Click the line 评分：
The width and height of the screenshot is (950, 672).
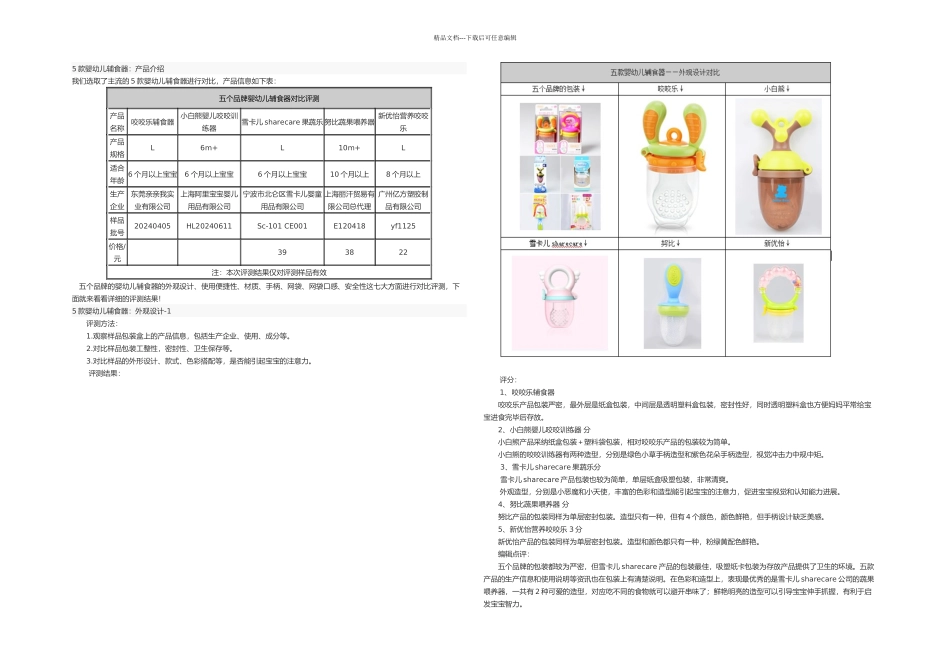(508, 380)
